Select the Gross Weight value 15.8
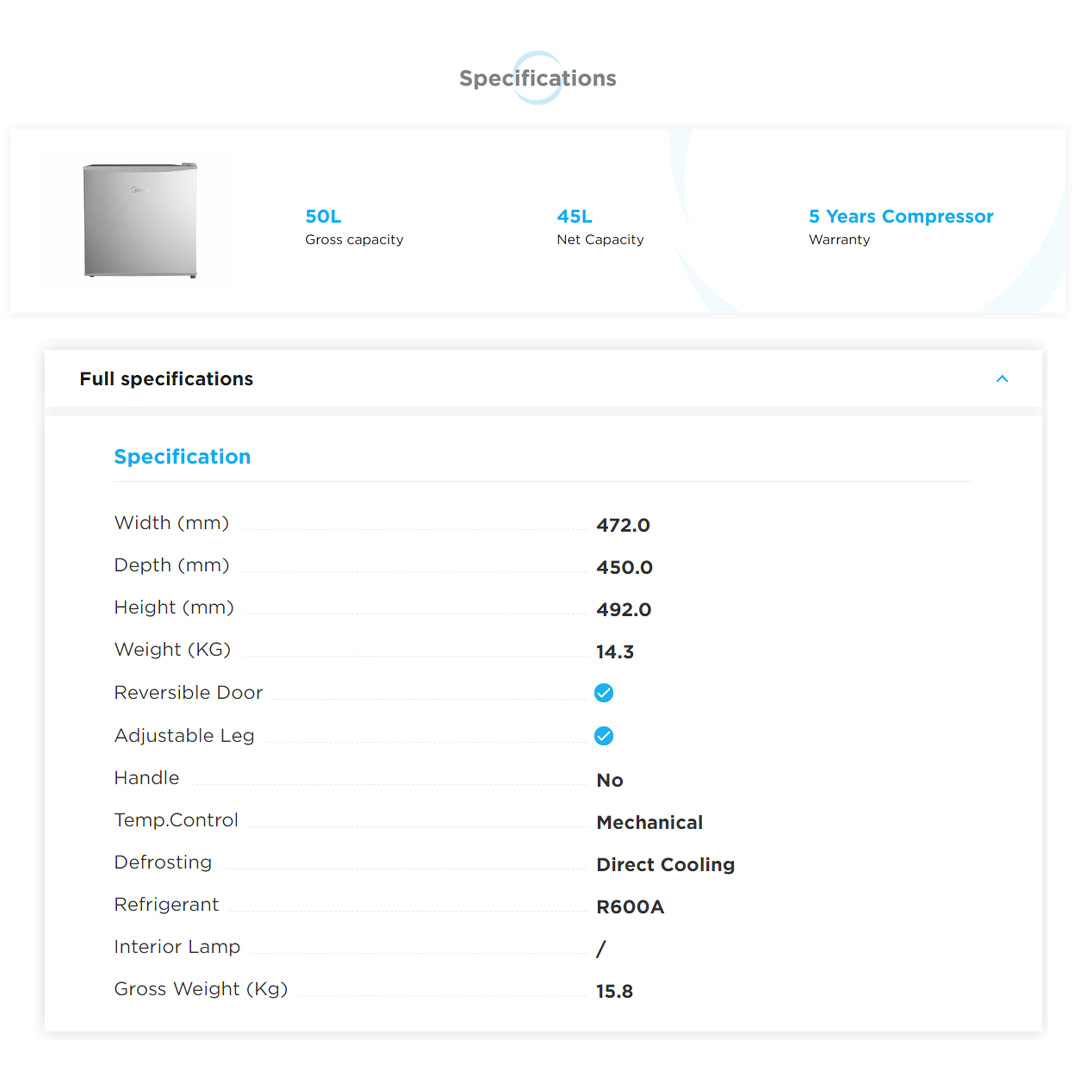 [x=614, y=992]
